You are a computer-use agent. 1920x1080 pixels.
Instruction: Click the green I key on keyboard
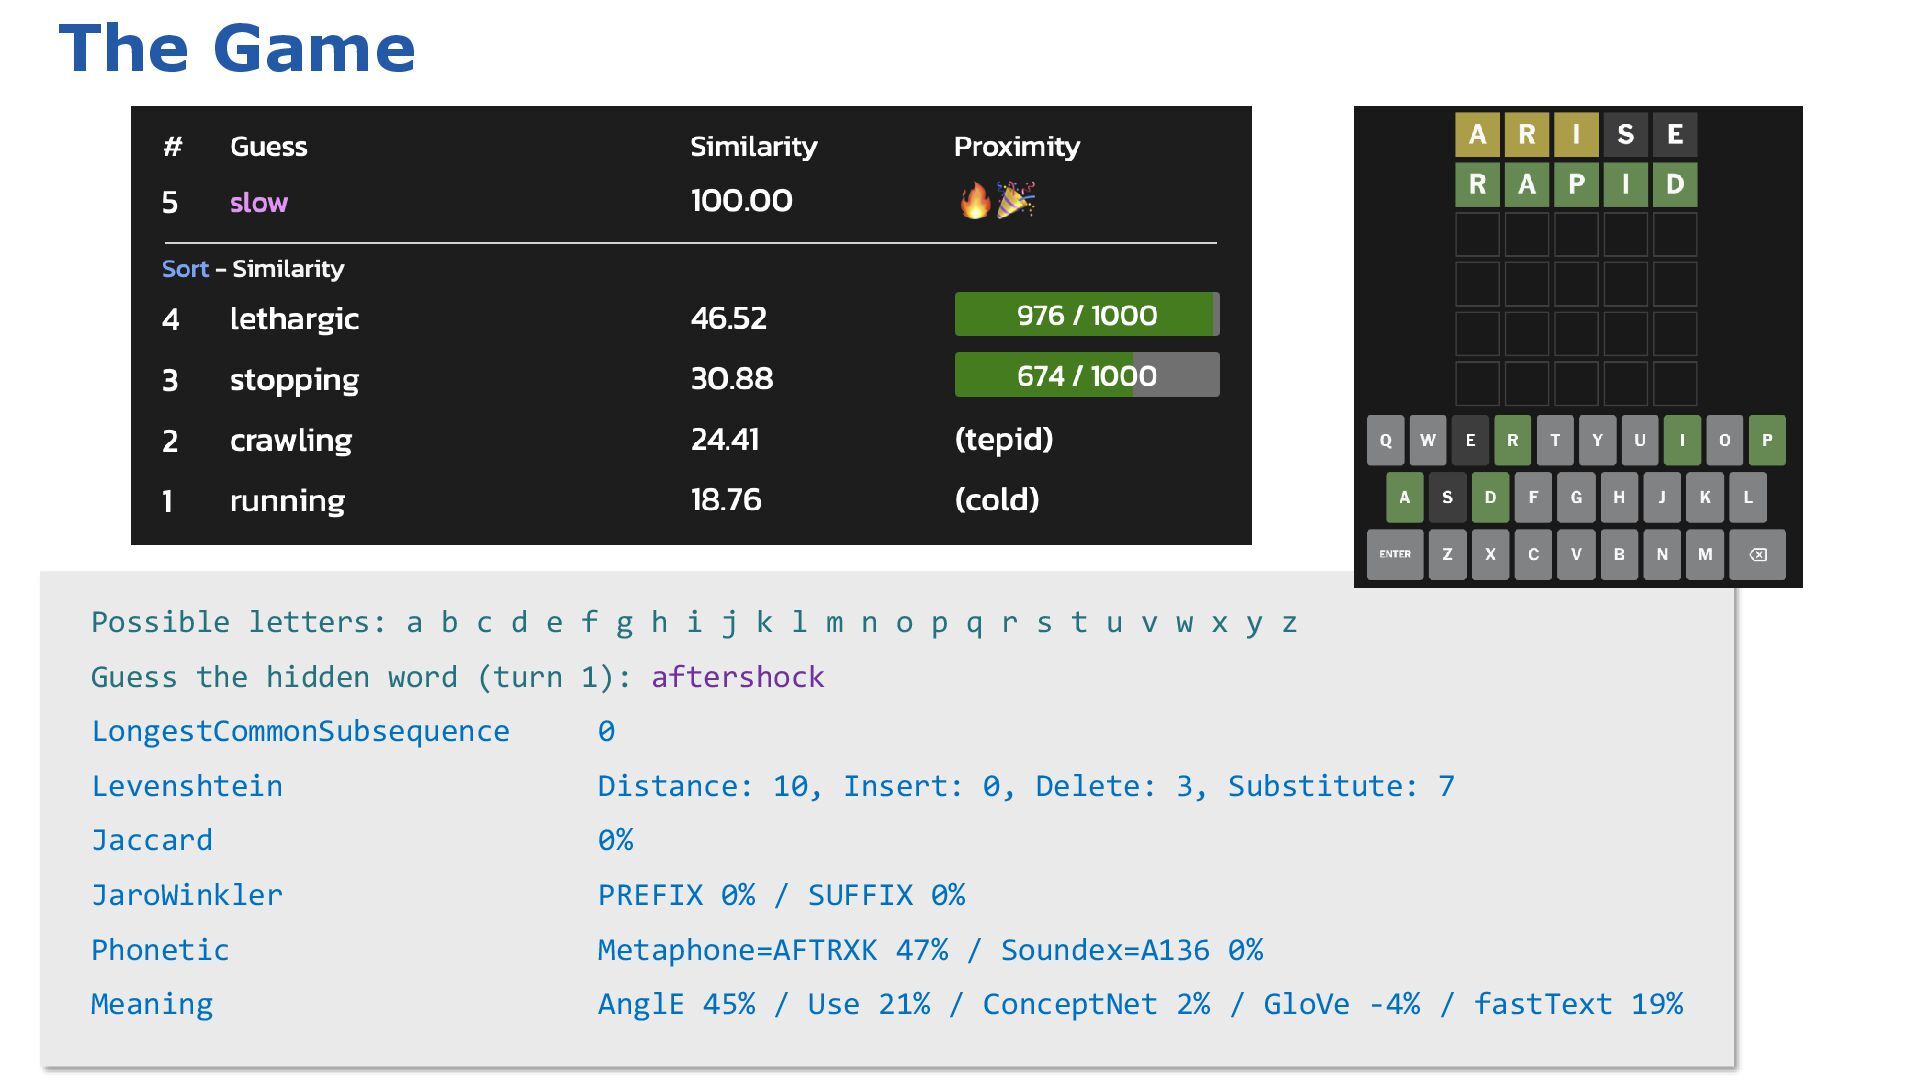(x=1682, y=440)
